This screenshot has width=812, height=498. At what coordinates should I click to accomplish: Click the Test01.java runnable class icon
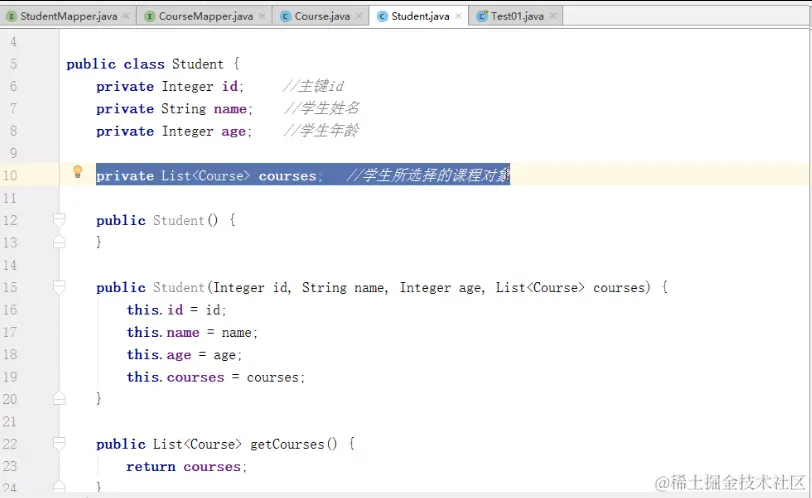point(482,17)
